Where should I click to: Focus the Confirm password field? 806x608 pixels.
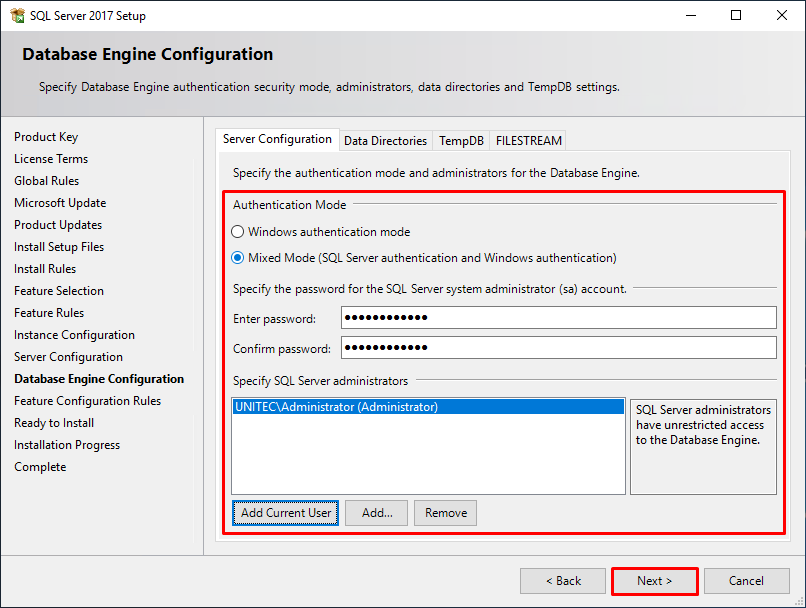click(559, 347)
